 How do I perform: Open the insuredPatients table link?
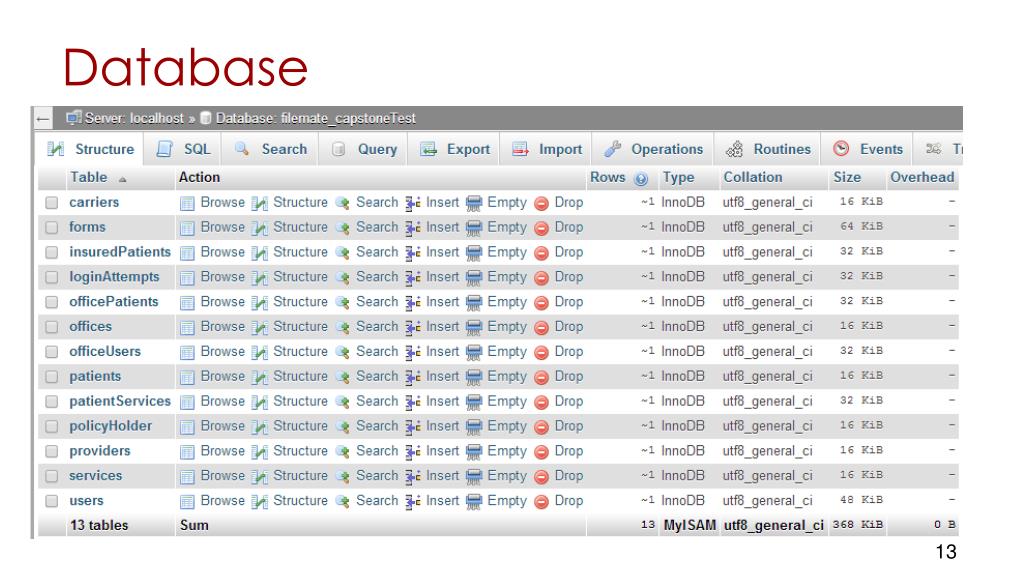[x=120, y=252]
